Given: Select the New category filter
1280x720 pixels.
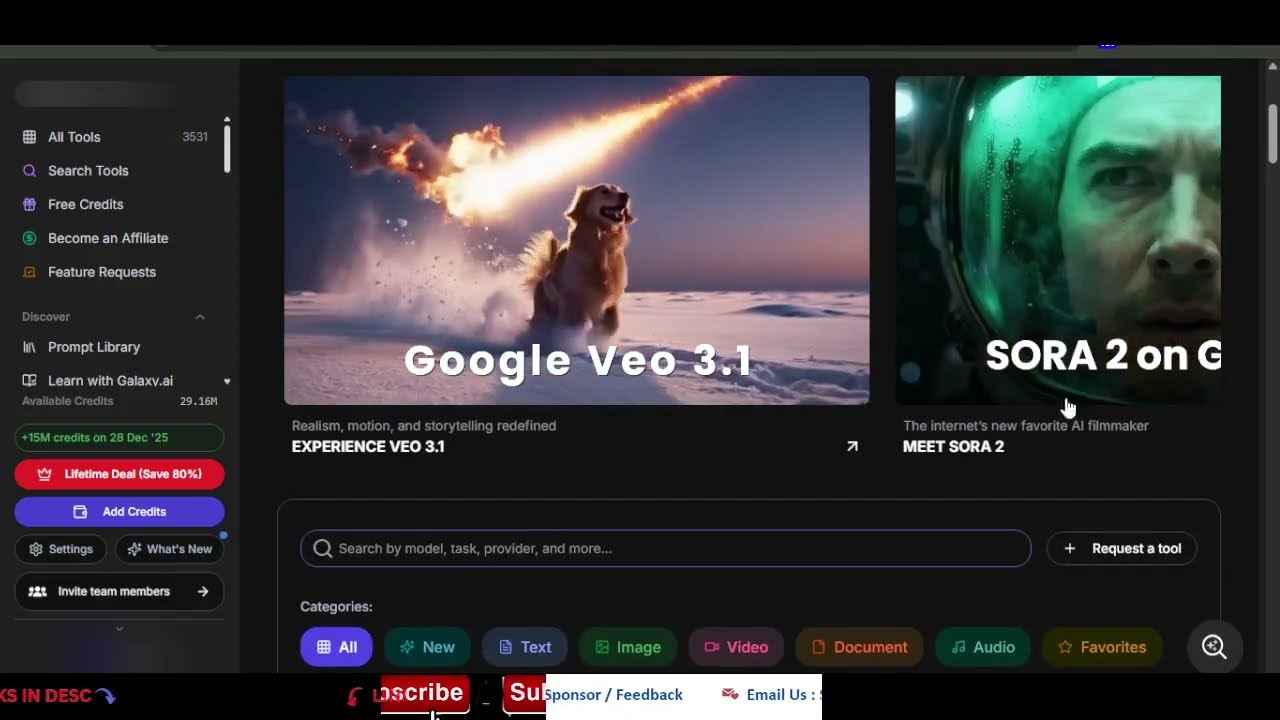Looking at the screenshot, I should [x=427, y=647].
